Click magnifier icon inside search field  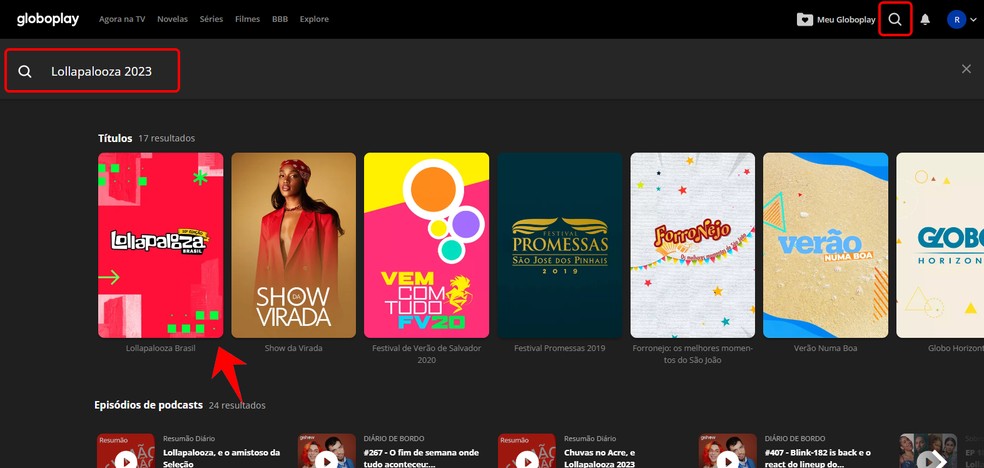tap(25, 72)
